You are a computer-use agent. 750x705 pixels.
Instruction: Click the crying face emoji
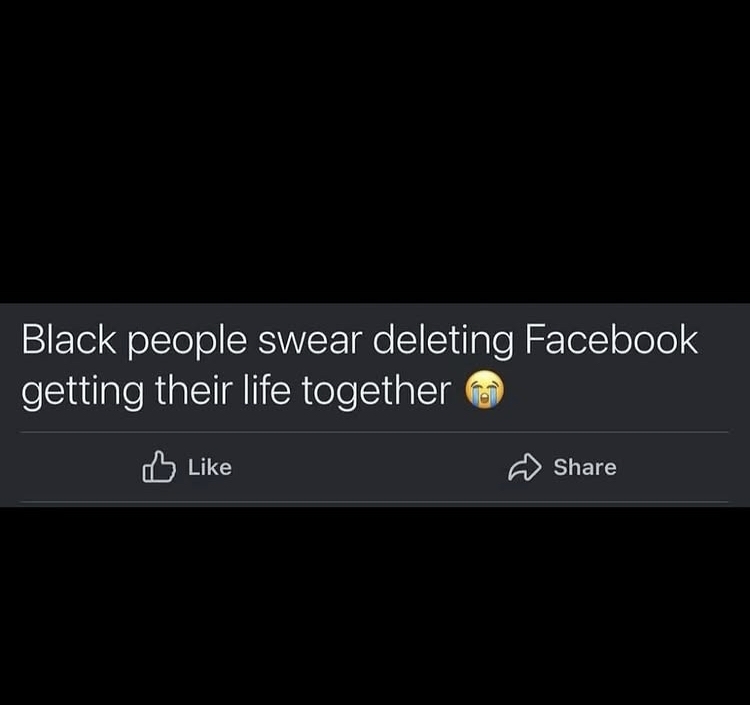485,389
